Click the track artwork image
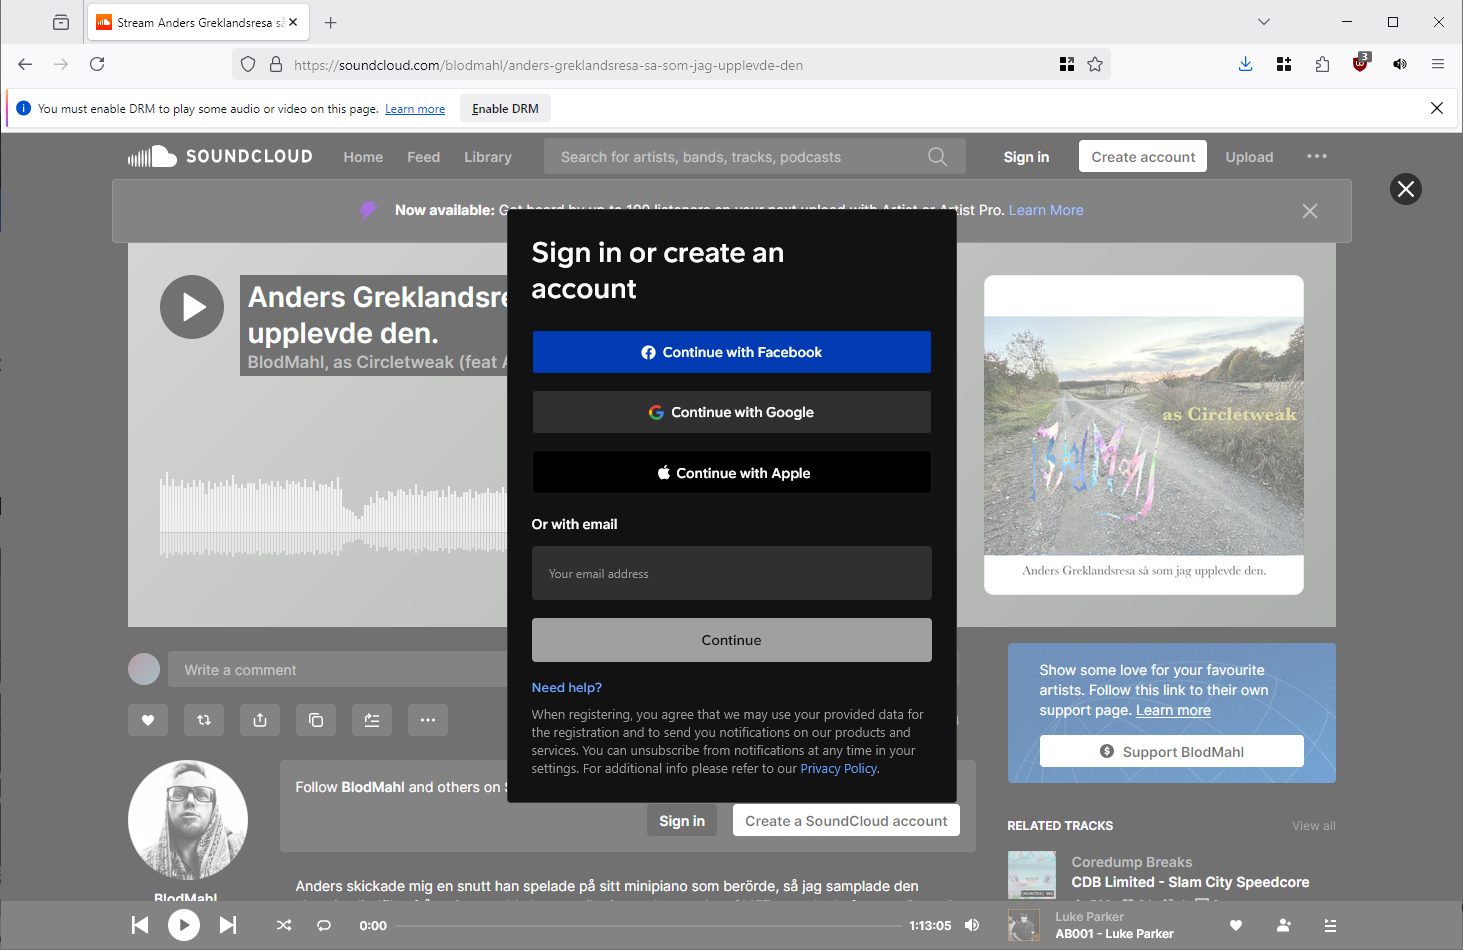This screenshot has height=950, width=1463. [1144, 435]
